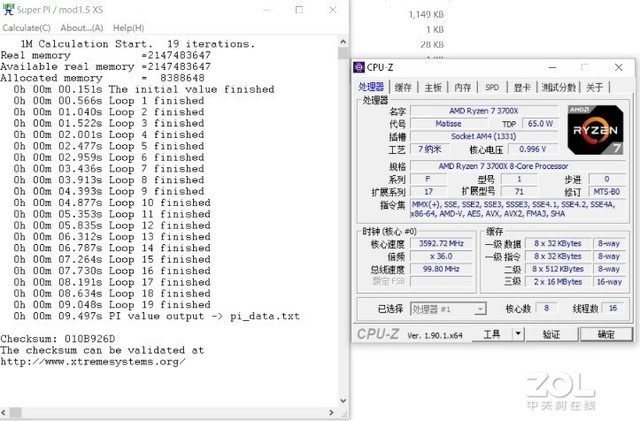Viewport: 640px width, 421px height.
Task: Click the 验证 button in CPU-Z
Action: click(x=551, y=334)
